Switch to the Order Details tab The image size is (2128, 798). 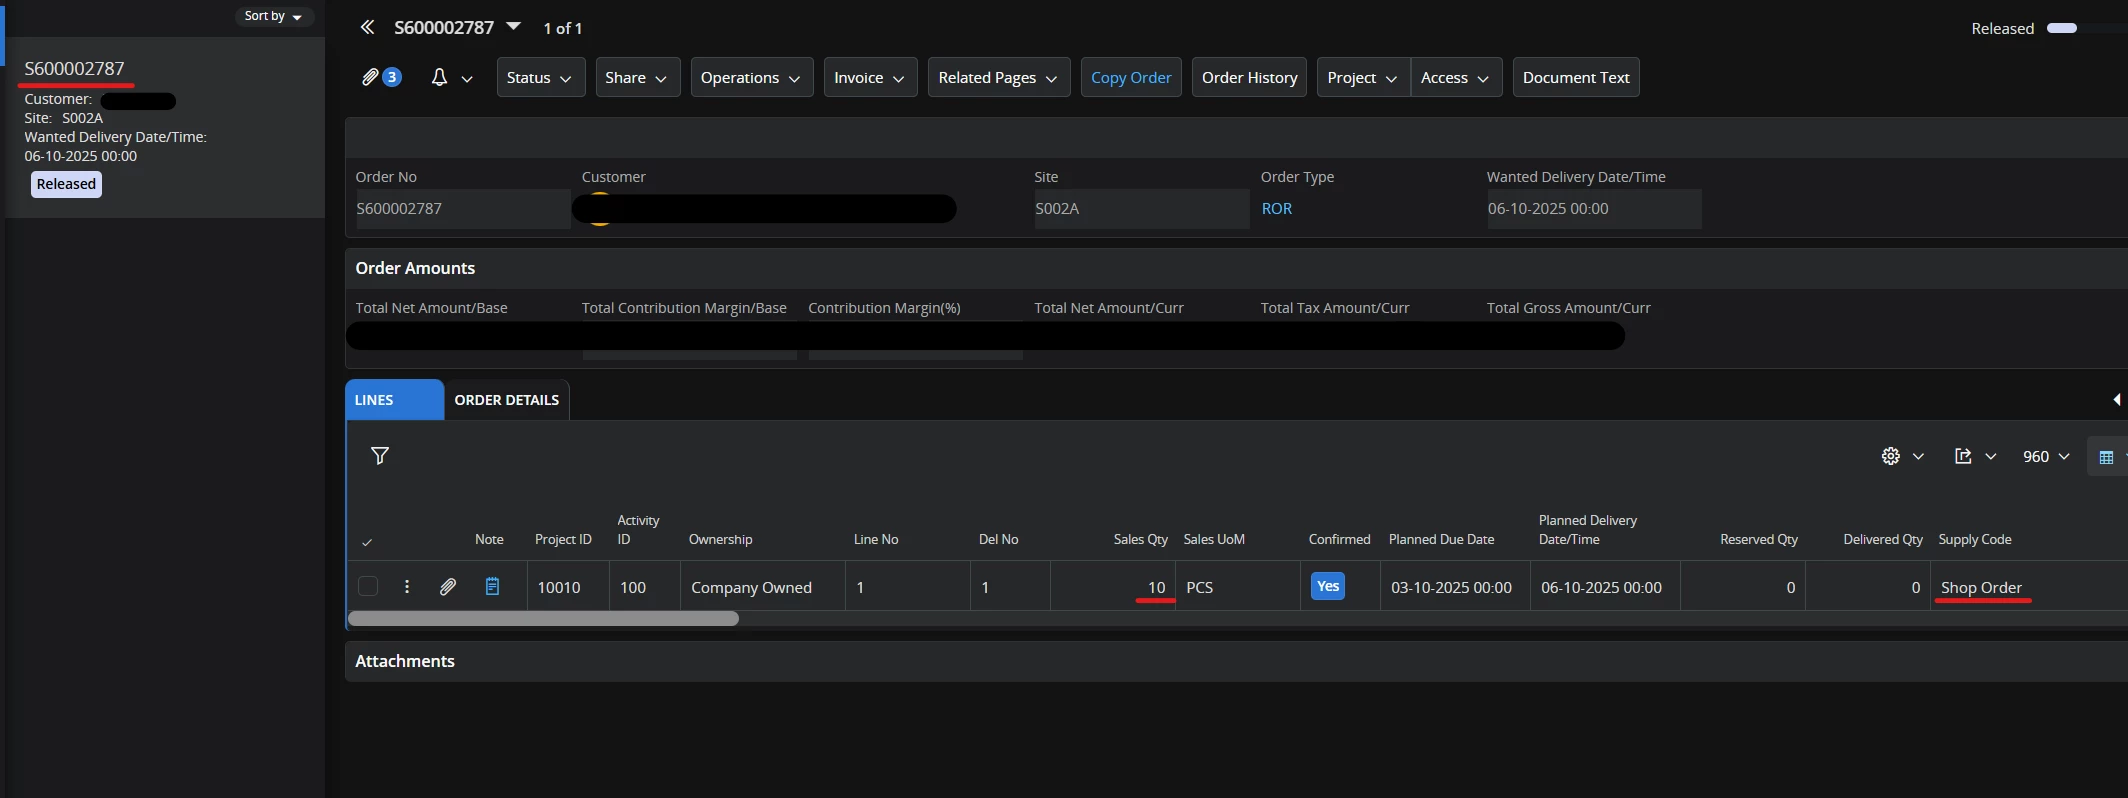pos(506,400)
